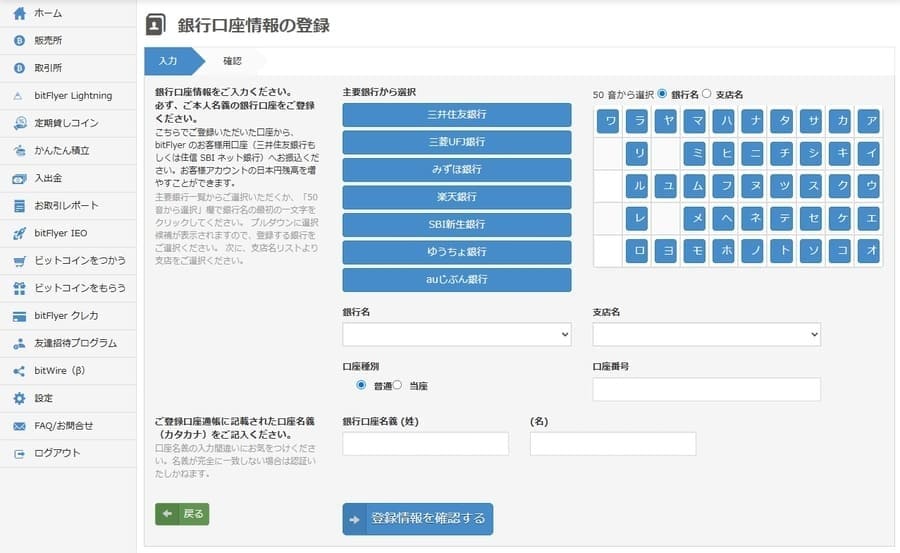Select the 当座 account type radio button
The image size is (900, 553).
[x=397, y=385]
